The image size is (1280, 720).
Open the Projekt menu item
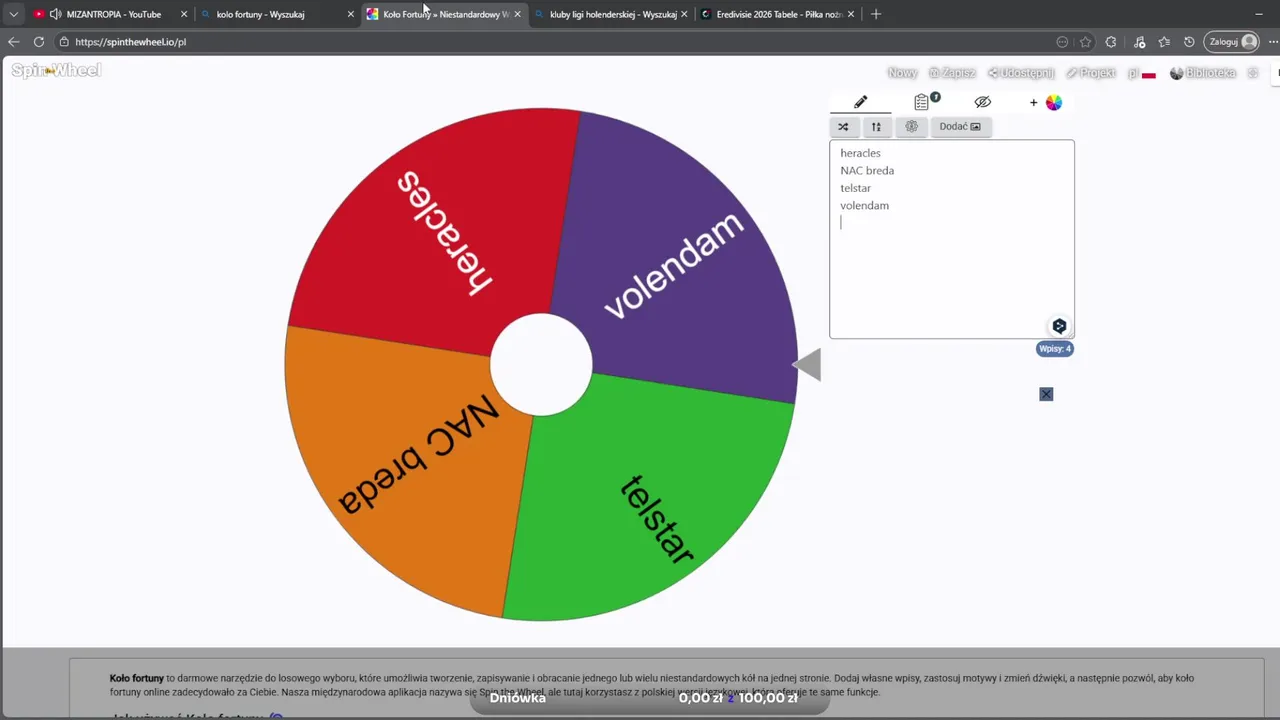pos(1091,73)
